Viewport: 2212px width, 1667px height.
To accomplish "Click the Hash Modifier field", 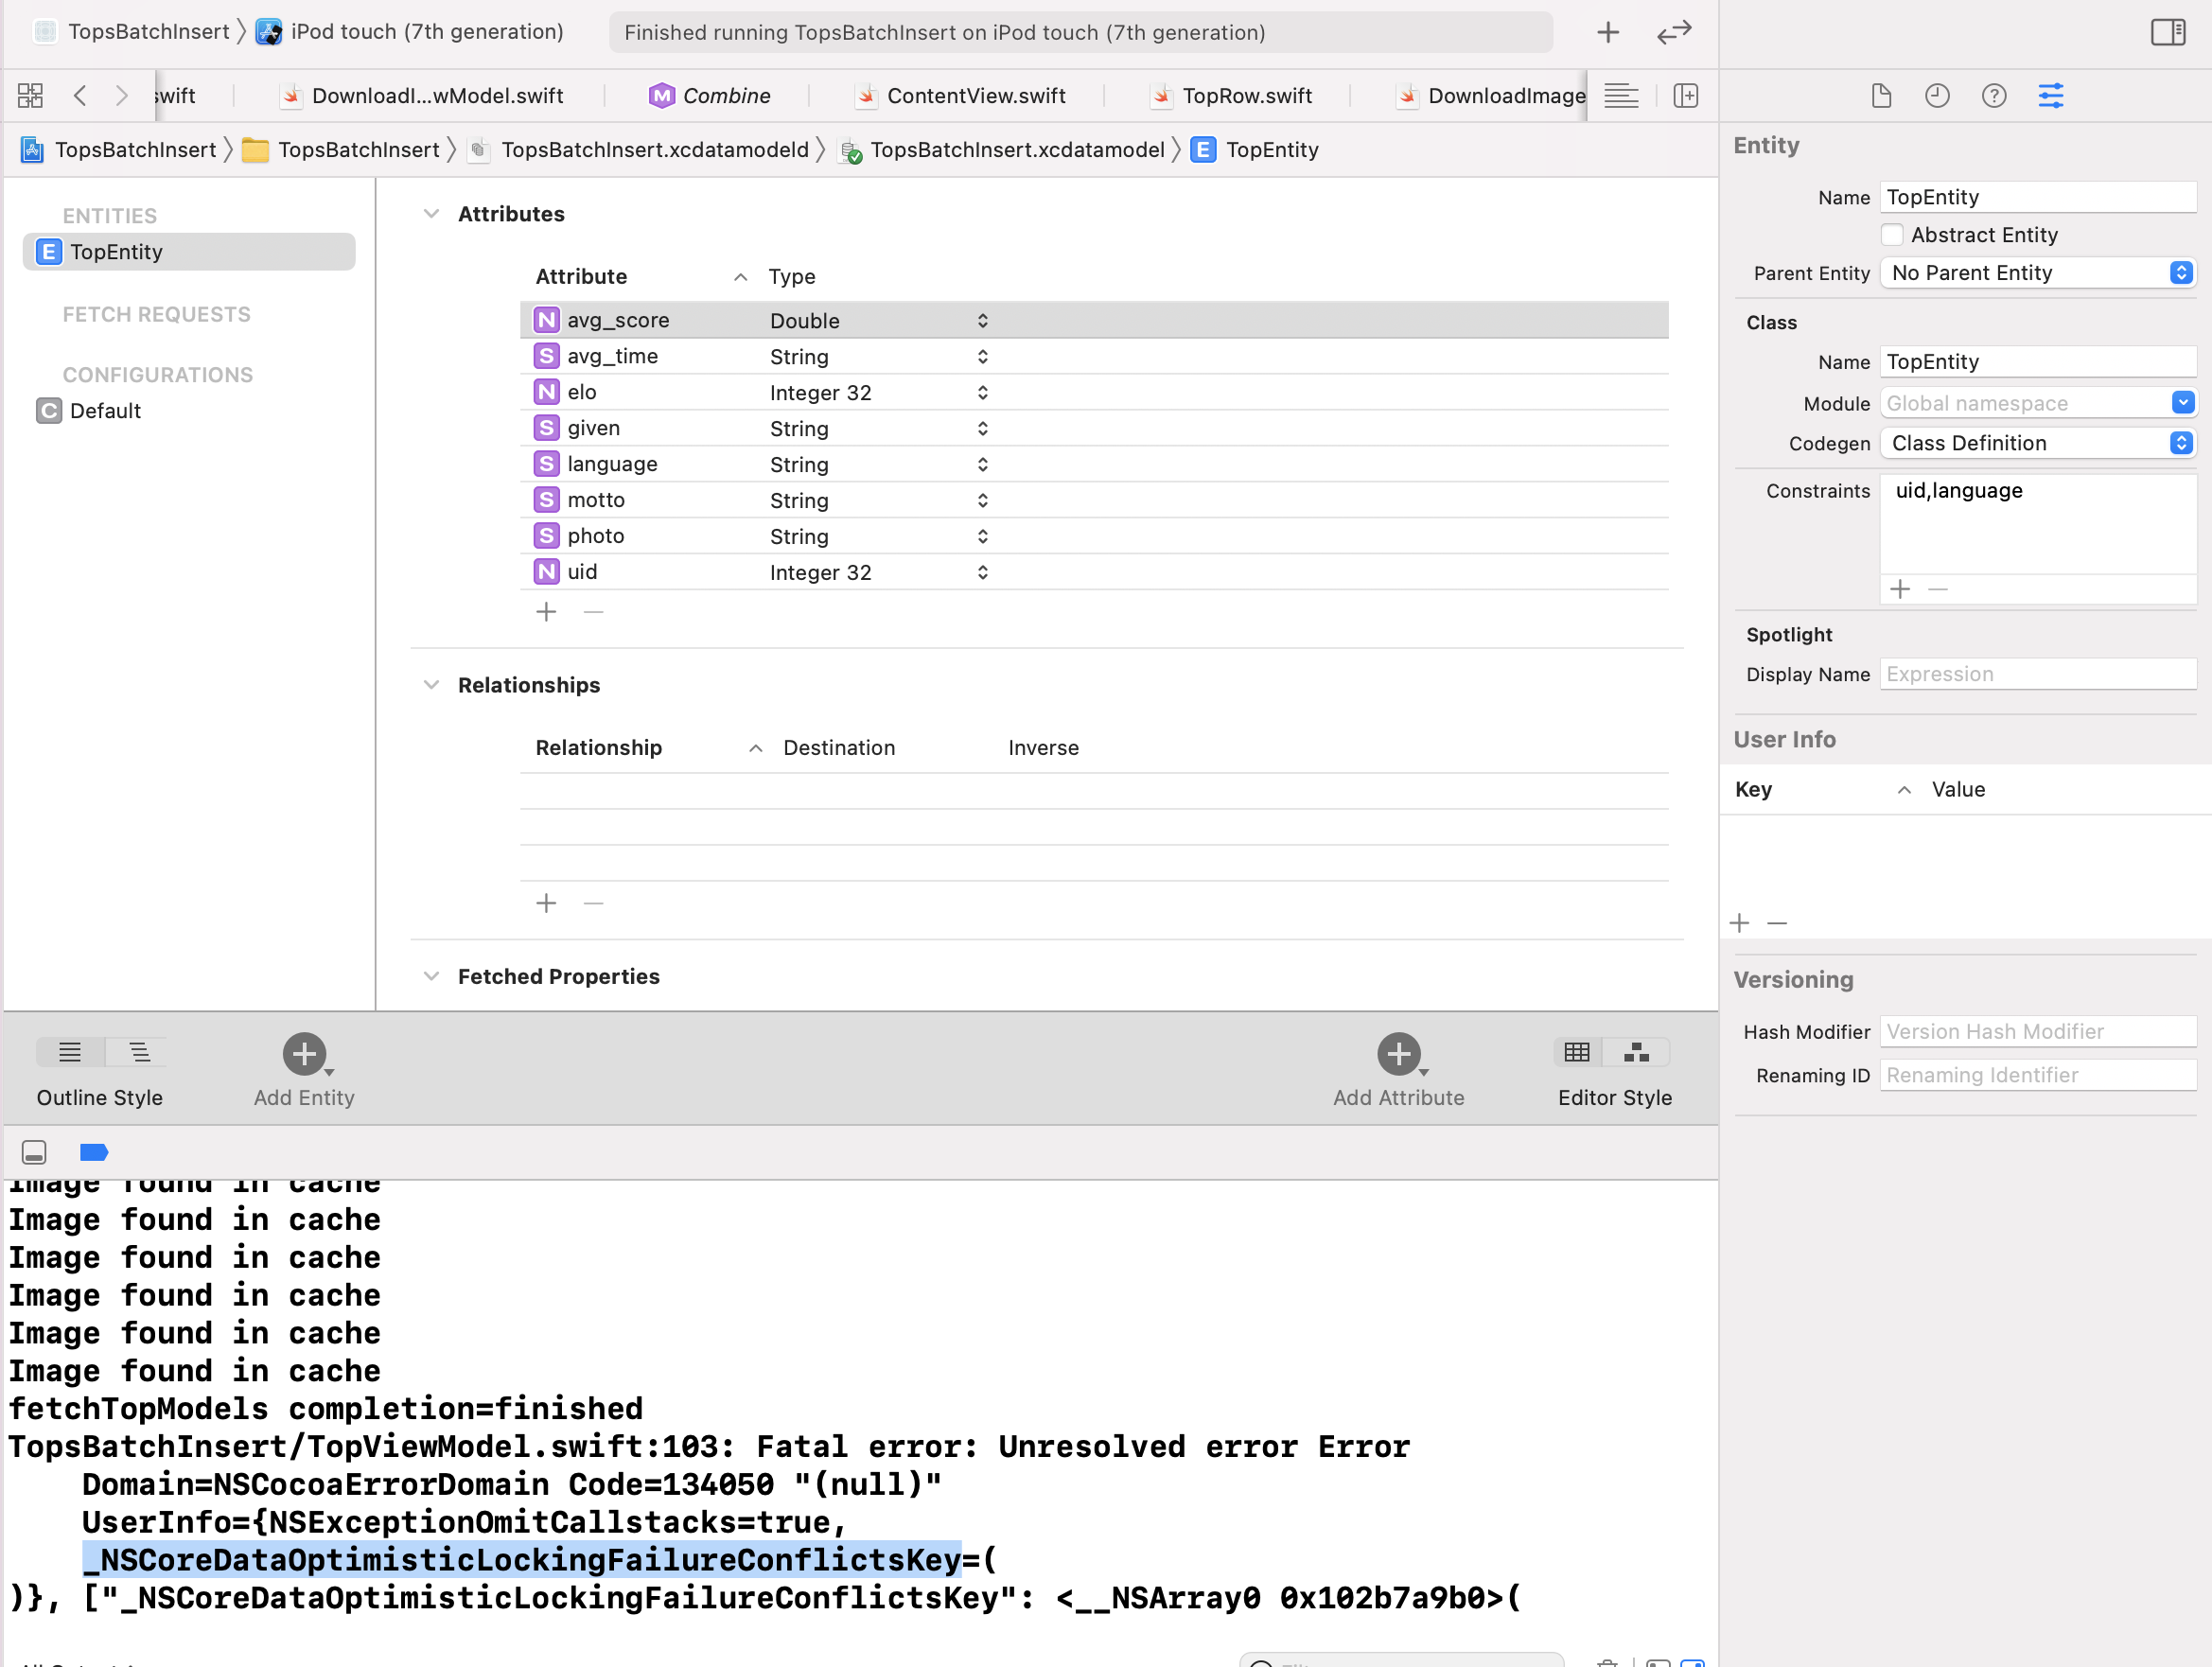I will pyautogui.click(x=2038, y=1031).
